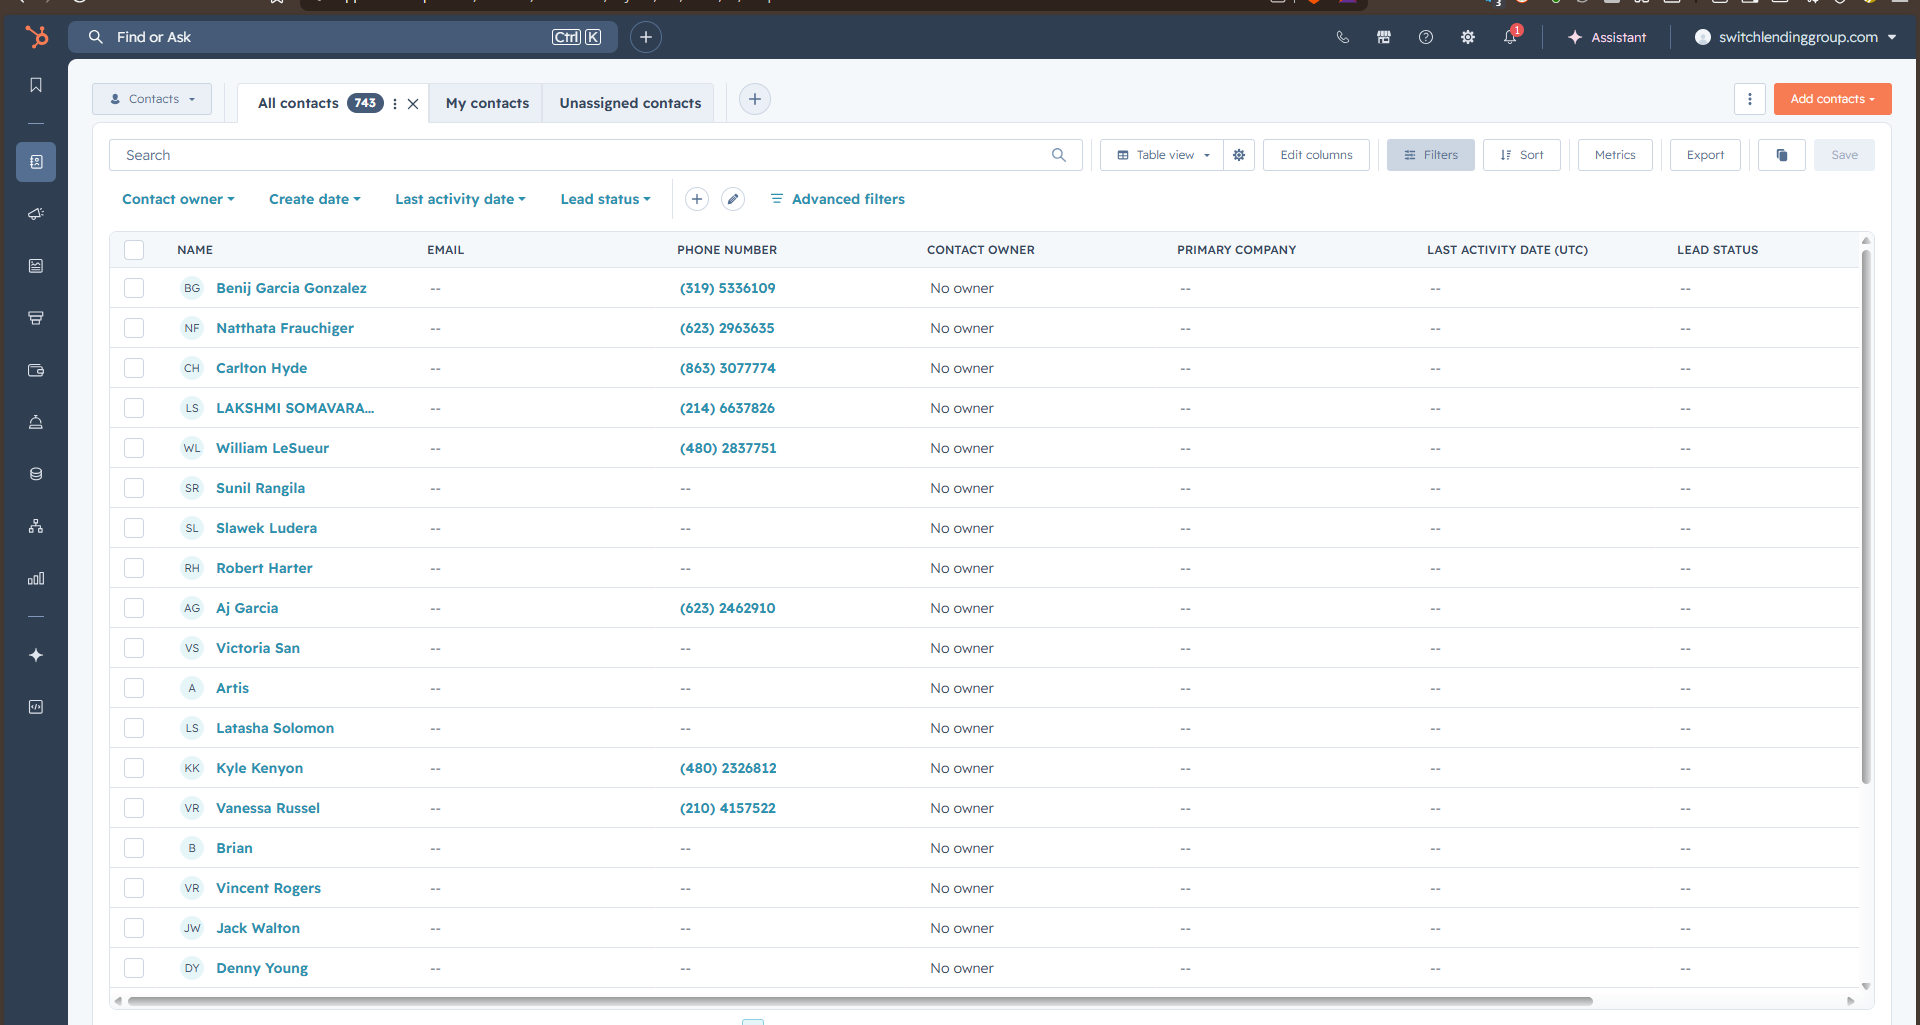Expand the Table view dropdown

coord(1162,155)
